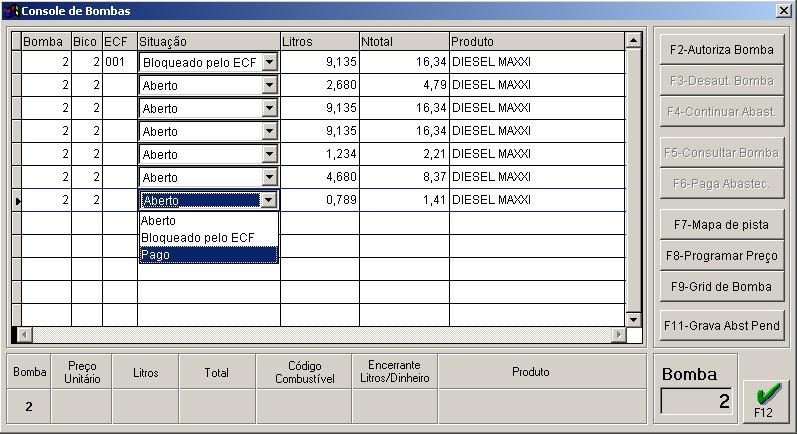797x434 pixels.
Task: Click the Litros cell '2,680'
Action: 320,85
